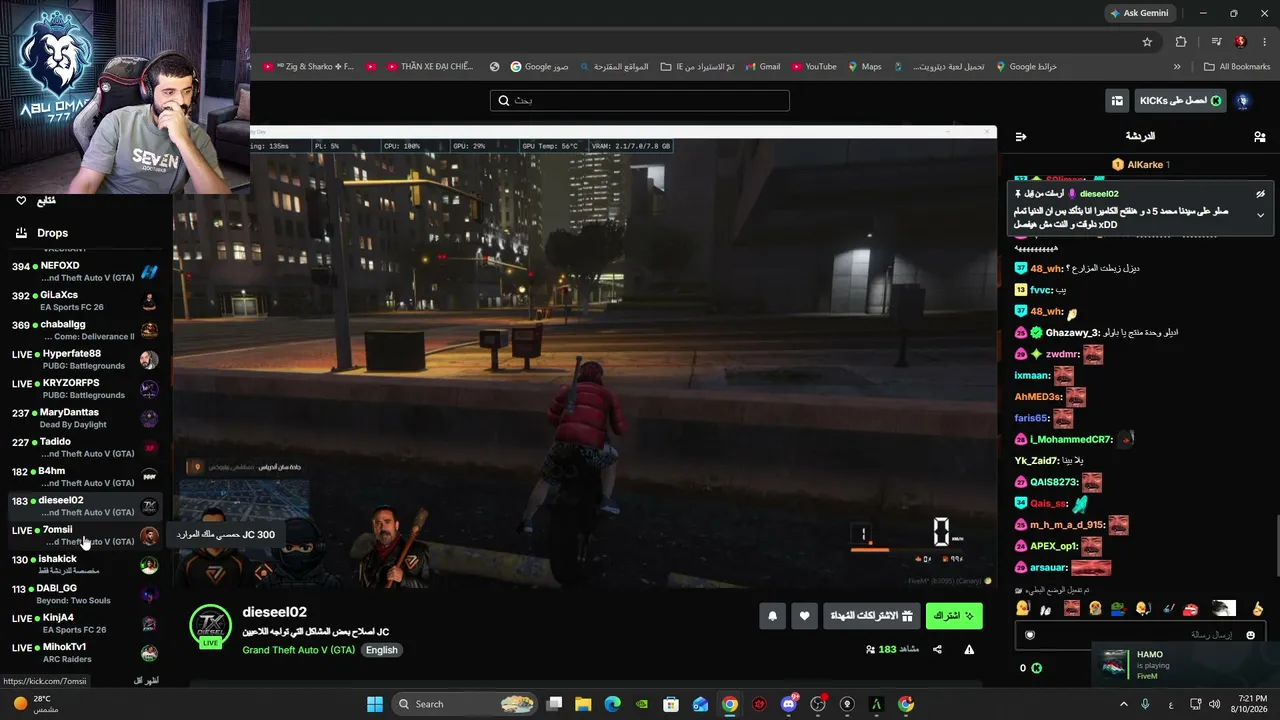The image size is (1280, 720).
Task: Open 7omsii live channel
Action: tap(85, 535)
